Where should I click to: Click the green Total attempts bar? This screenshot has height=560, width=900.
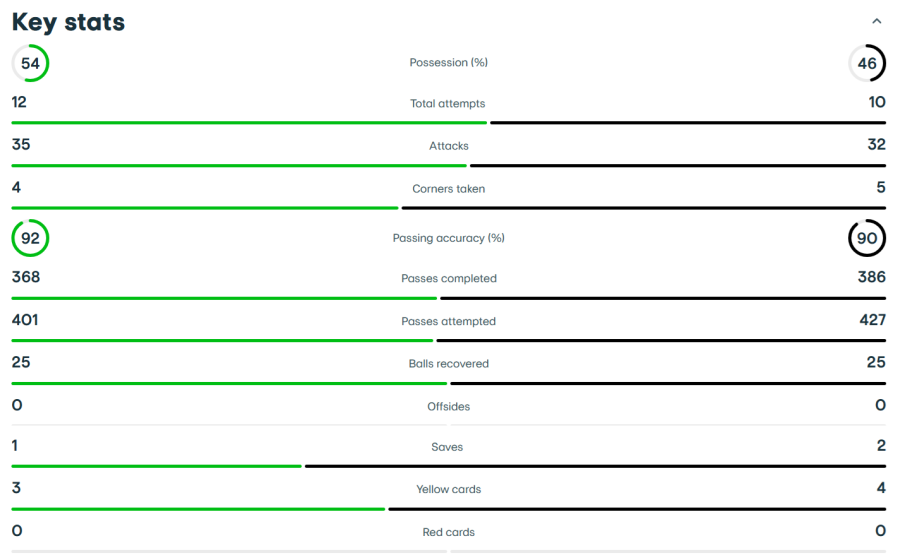(x=249, y=123)
